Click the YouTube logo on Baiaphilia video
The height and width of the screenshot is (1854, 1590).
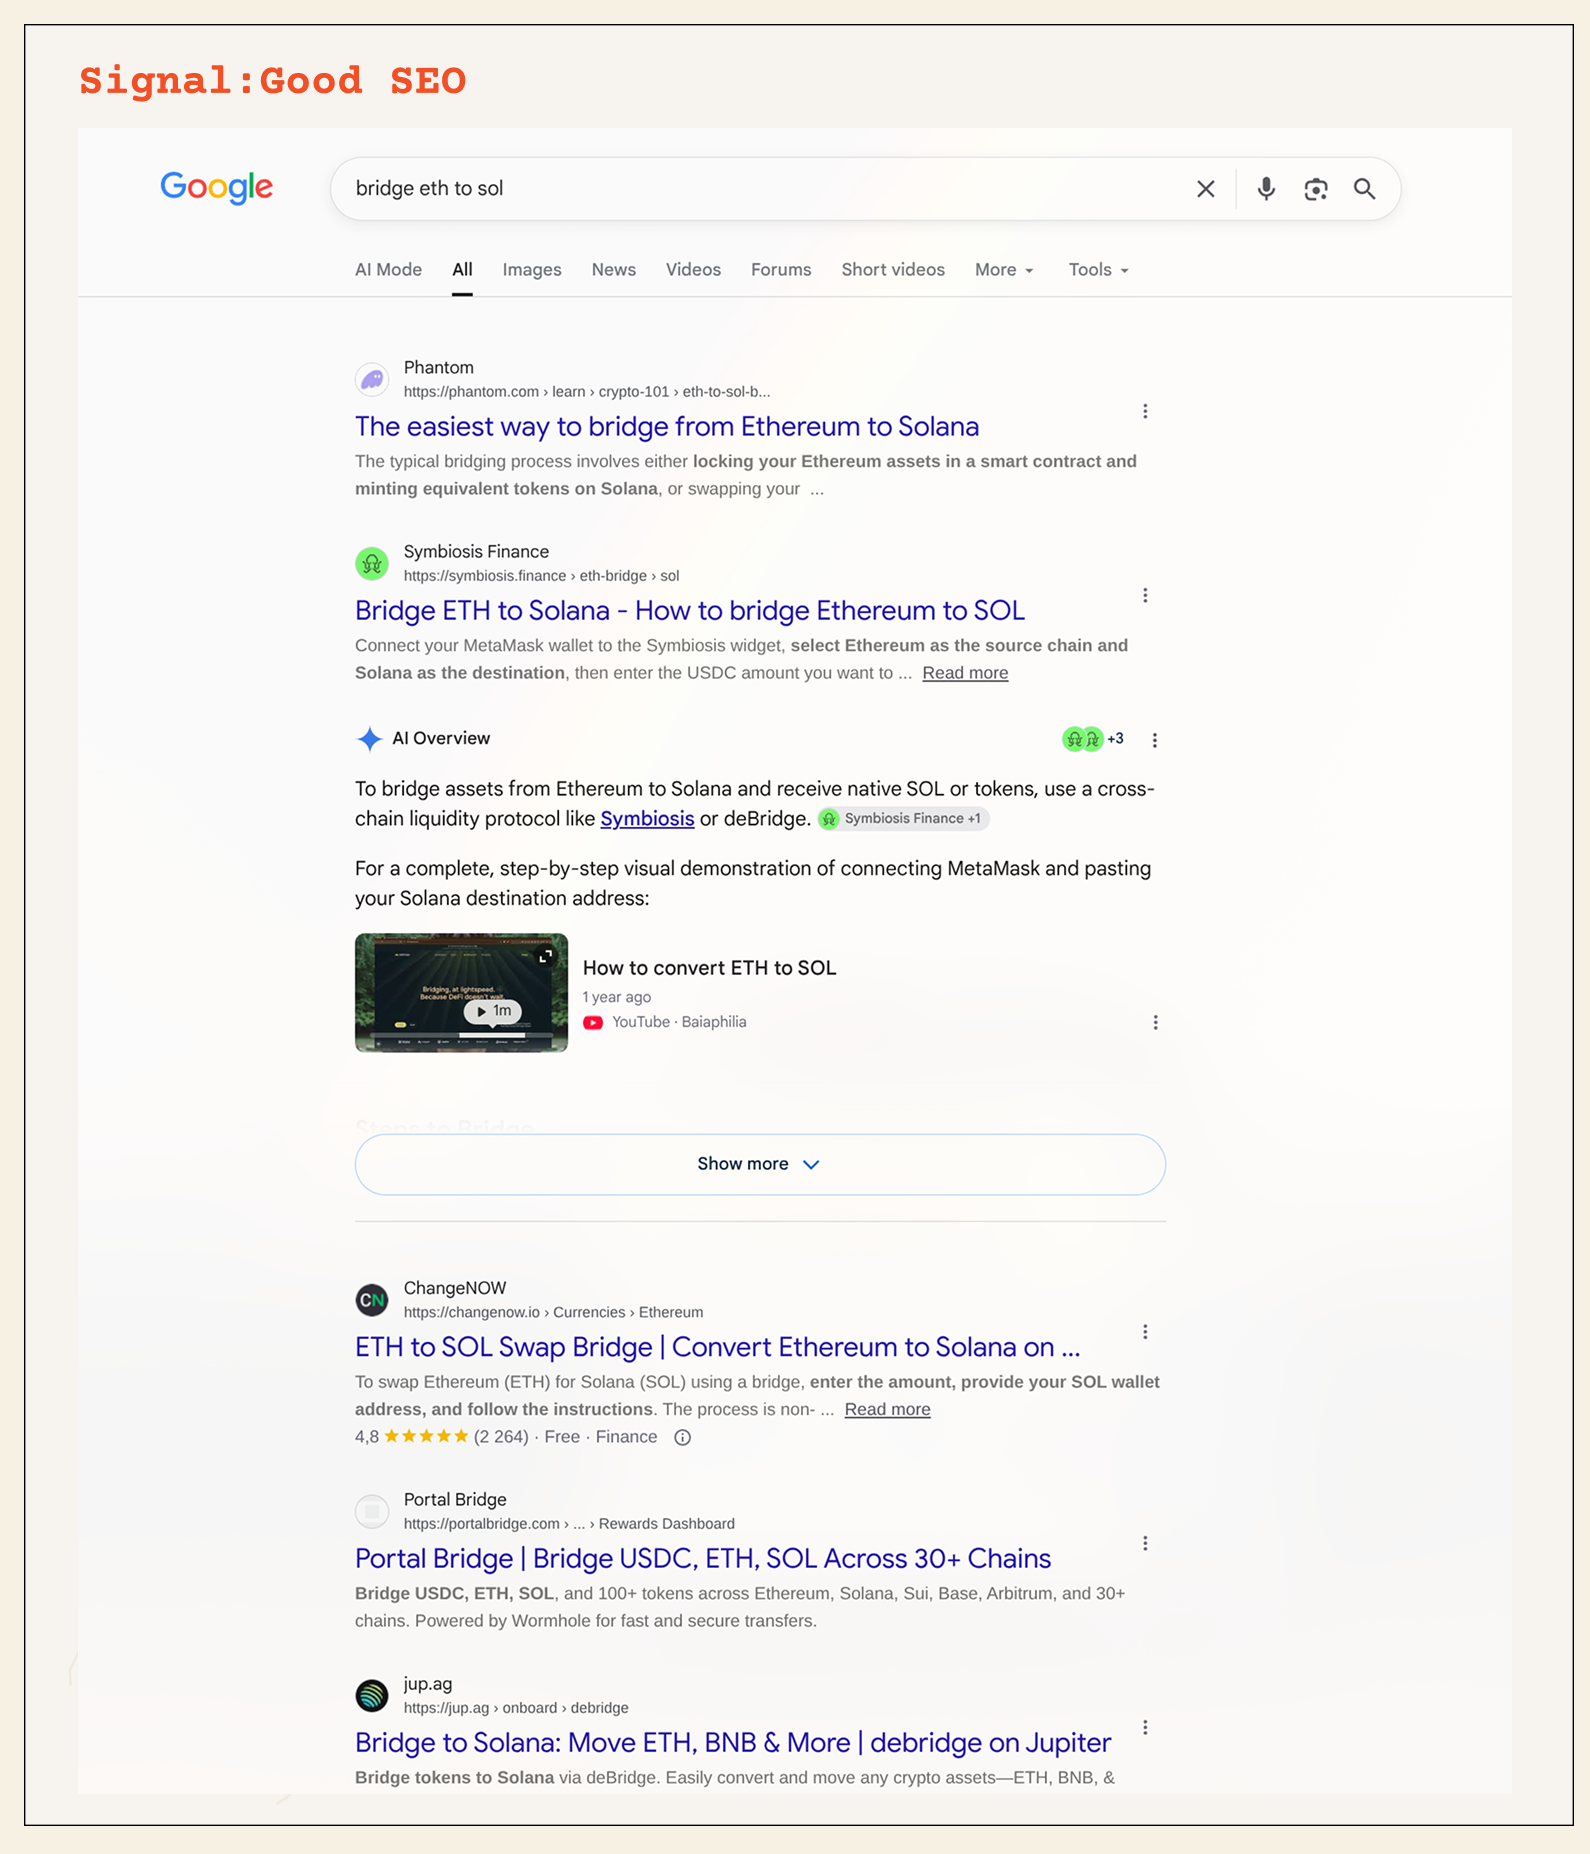pos(593,1022)
